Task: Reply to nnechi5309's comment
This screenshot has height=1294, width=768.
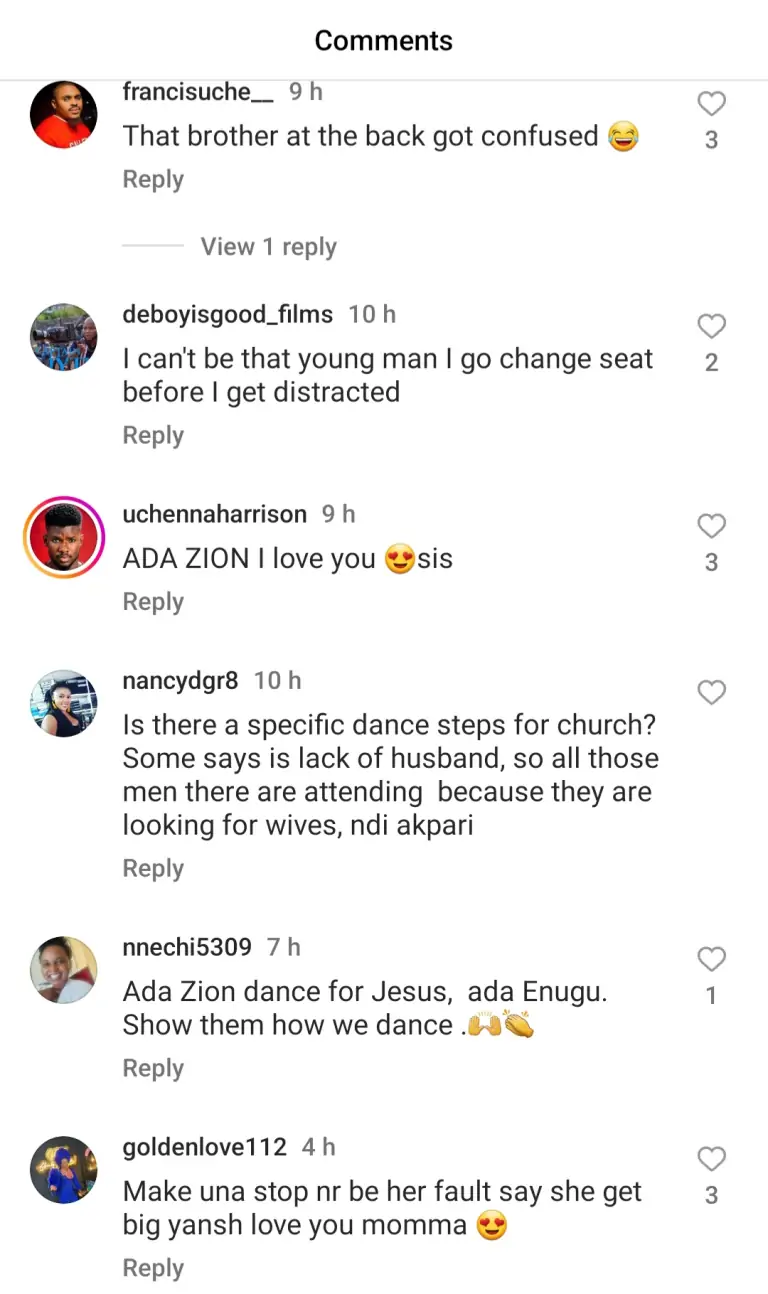Action: tap(153, 1069)
